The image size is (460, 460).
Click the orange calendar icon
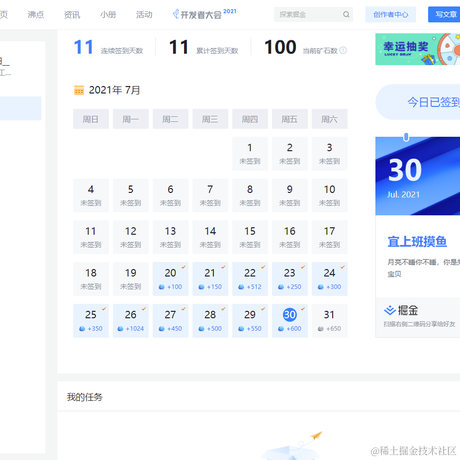(79, 90)
